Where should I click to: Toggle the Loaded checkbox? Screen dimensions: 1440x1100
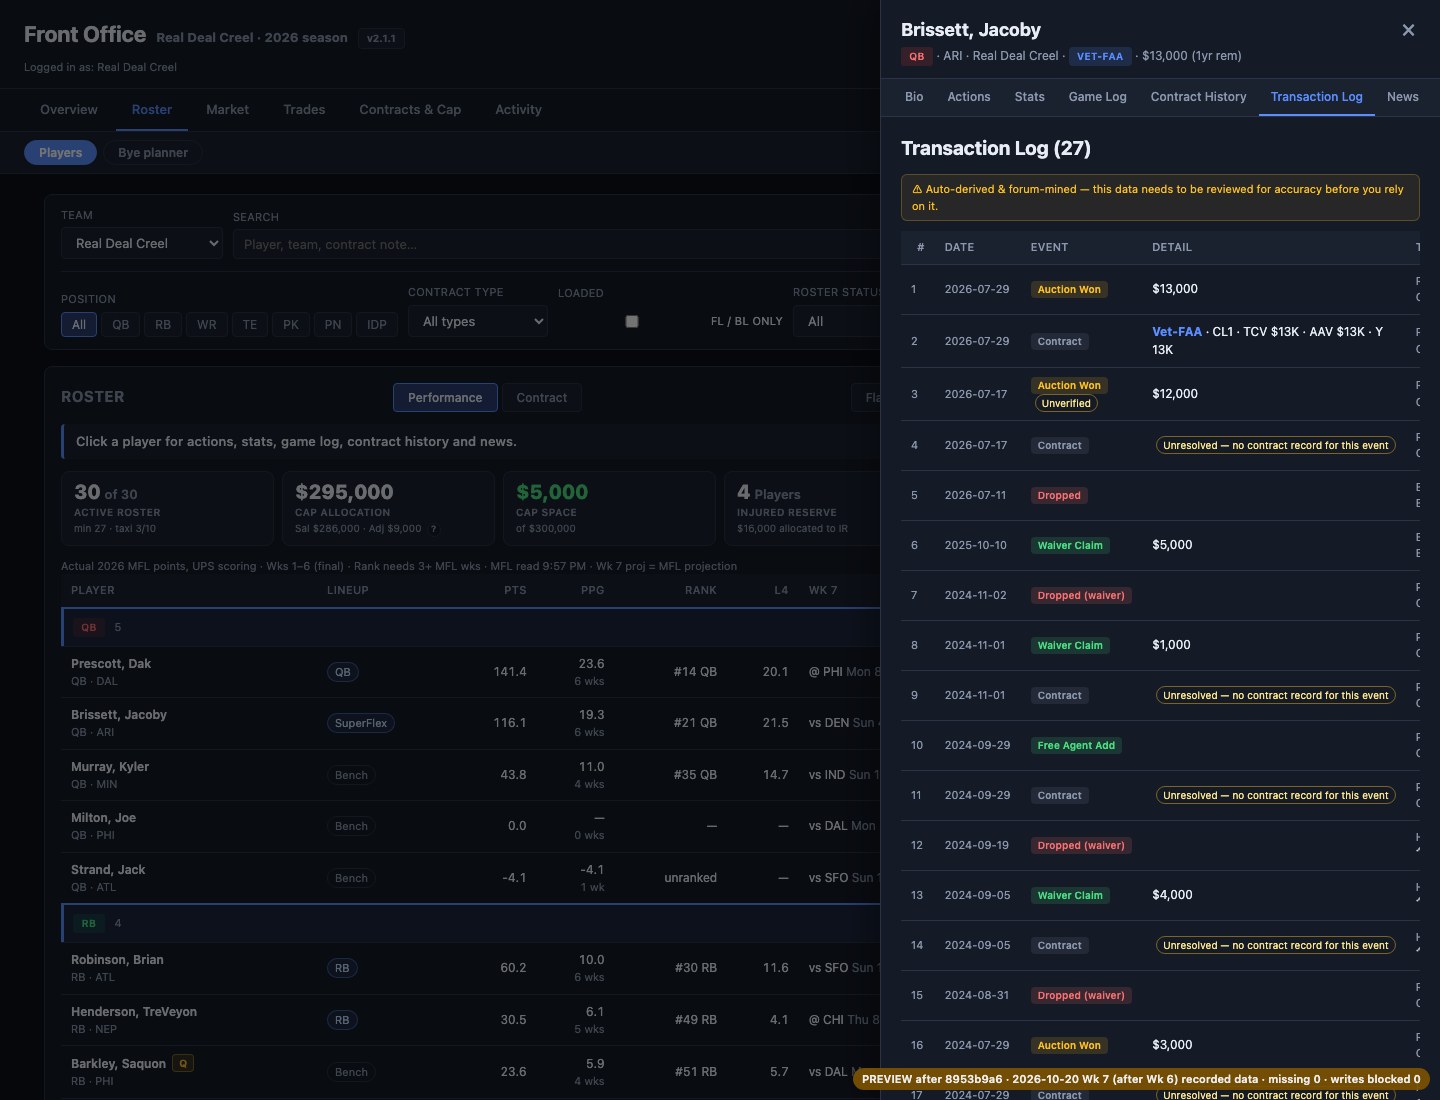[632, 321]
